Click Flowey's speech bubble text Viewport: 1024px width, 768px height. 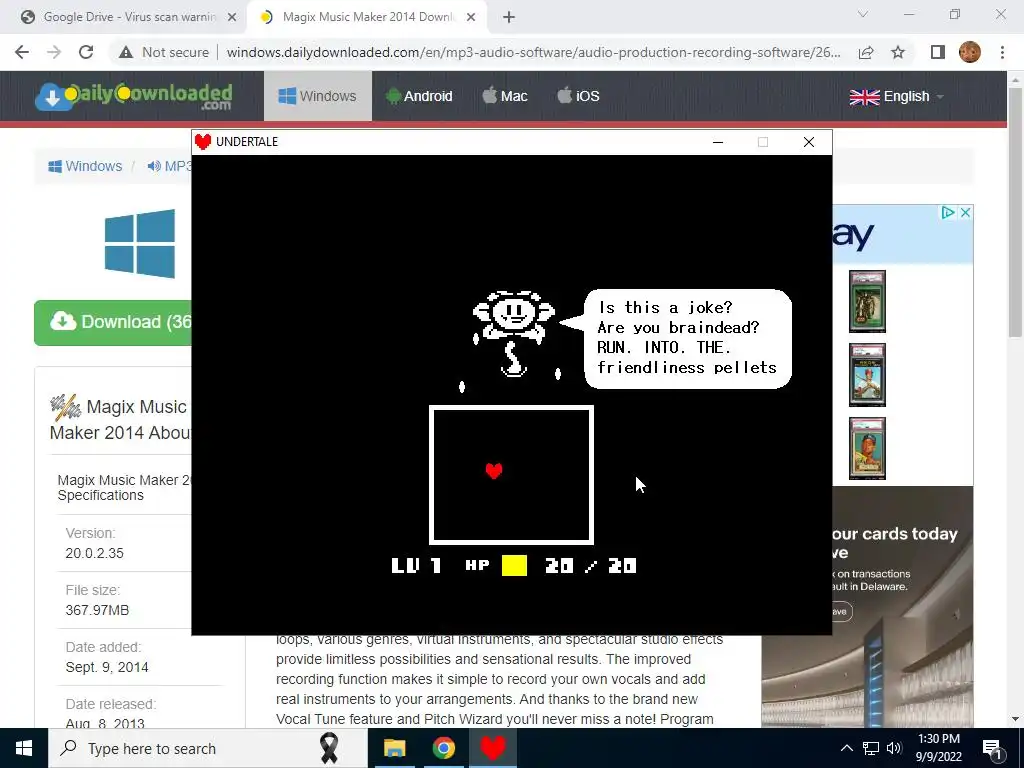tap(687, 338)
